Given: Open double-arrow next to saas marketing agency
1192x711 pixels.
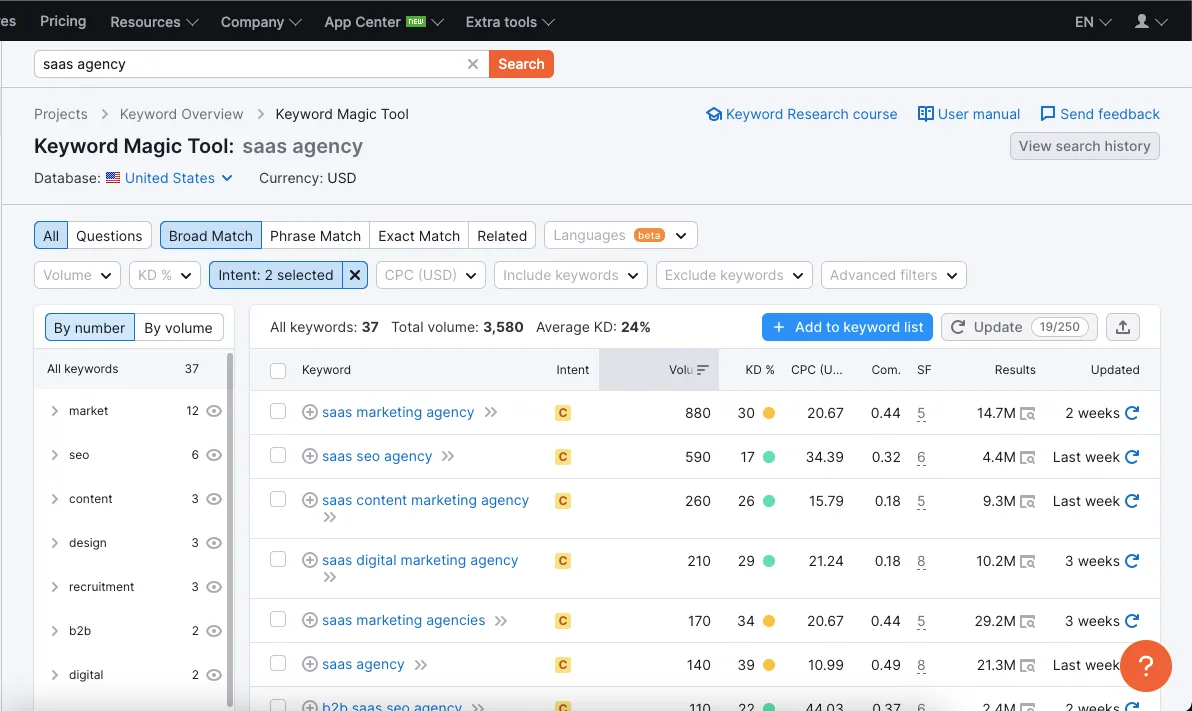Looking at the screenshot, I should pos(491,412).
